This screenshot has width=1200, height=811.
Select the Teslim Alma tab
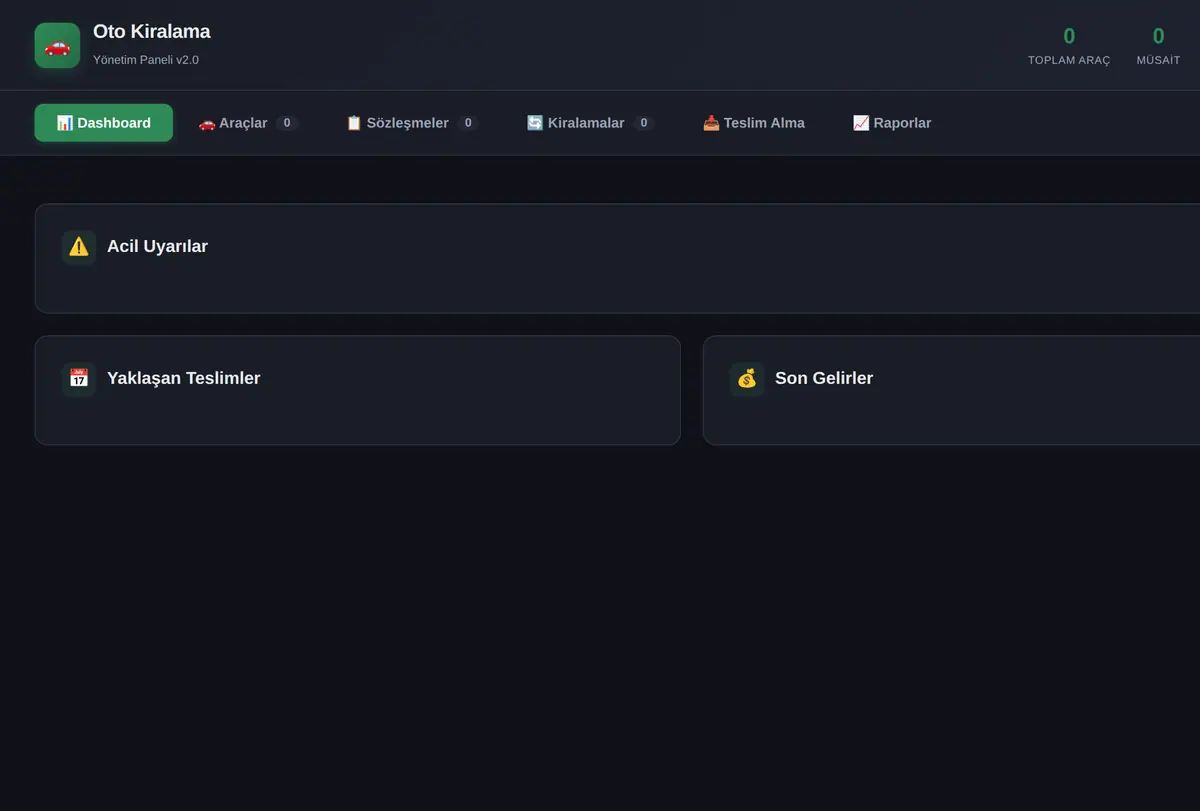pyautogui.click(x=754, y=123)
